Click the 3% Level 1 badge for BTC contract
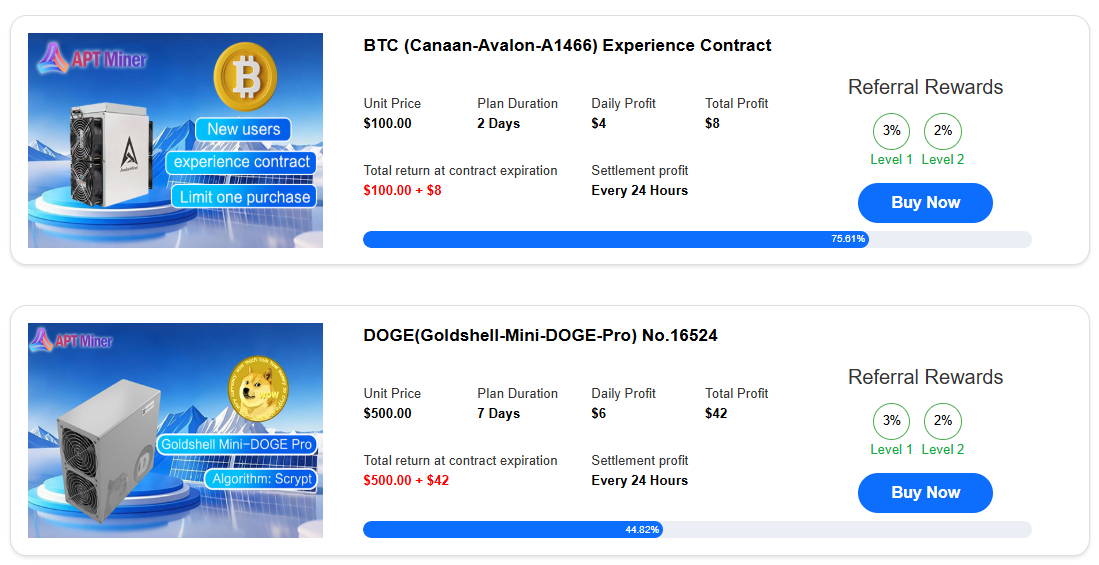The width and height of the screenshot is (1099, 565). pos(891,131)
